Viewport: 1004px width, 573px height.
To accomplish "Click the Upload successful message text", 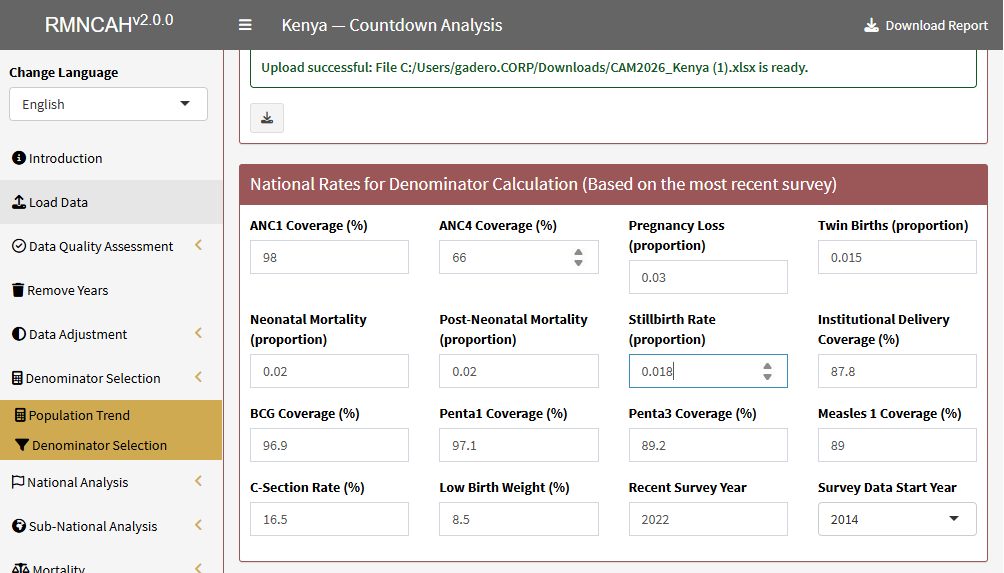I will (x=535, y=67).
